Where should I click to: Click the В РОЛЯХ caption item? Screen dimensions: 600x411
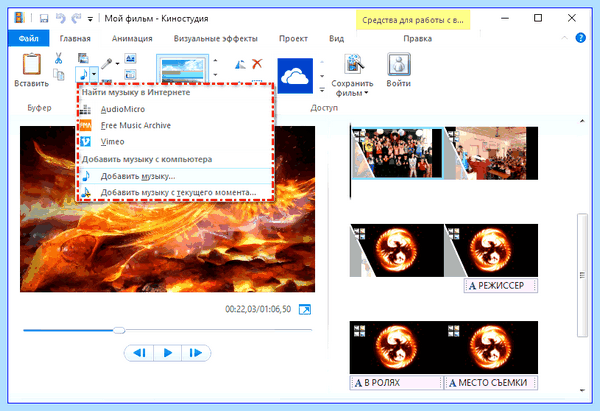tap(396, 383)
